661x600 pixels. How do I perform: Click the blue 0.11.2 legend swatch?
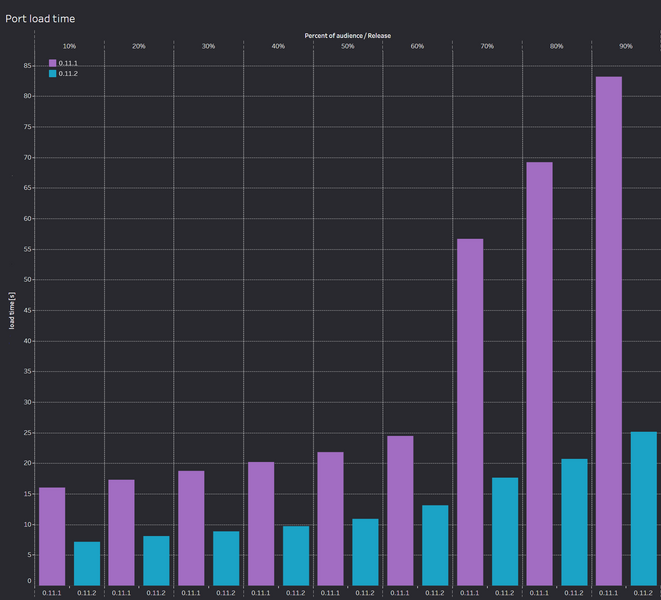(52, 73)
